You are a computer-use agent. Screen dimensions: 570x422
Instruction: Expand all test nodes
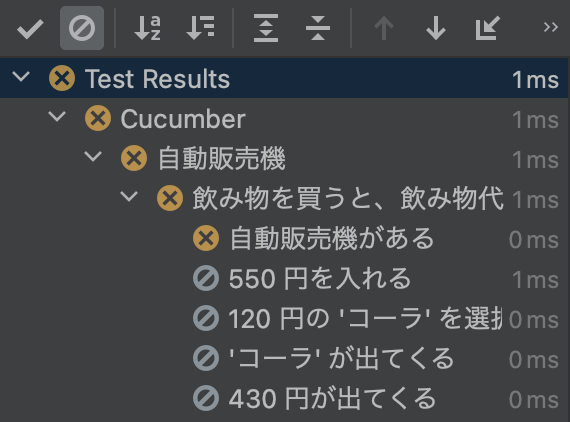[x=266, y=28]
